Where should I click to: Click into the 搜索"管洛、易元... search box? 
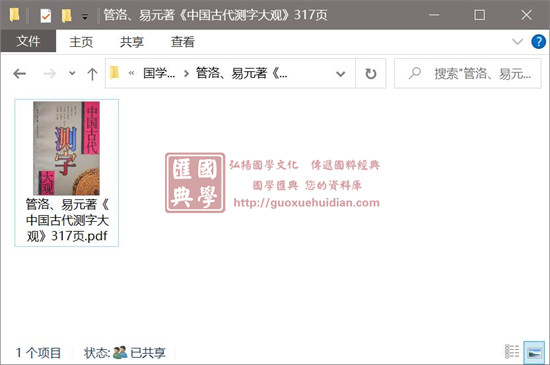click(x=468, y=74)
